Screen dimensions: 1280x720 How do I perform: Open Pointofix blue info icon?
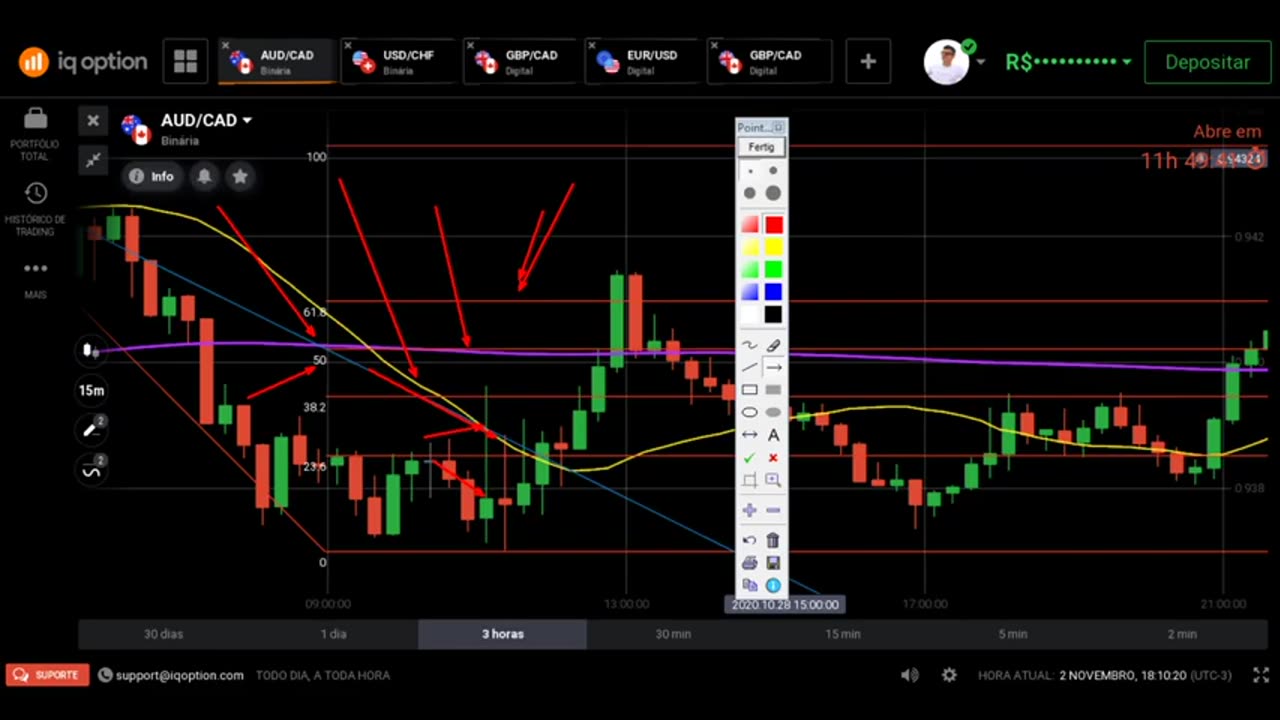[773, 585]
